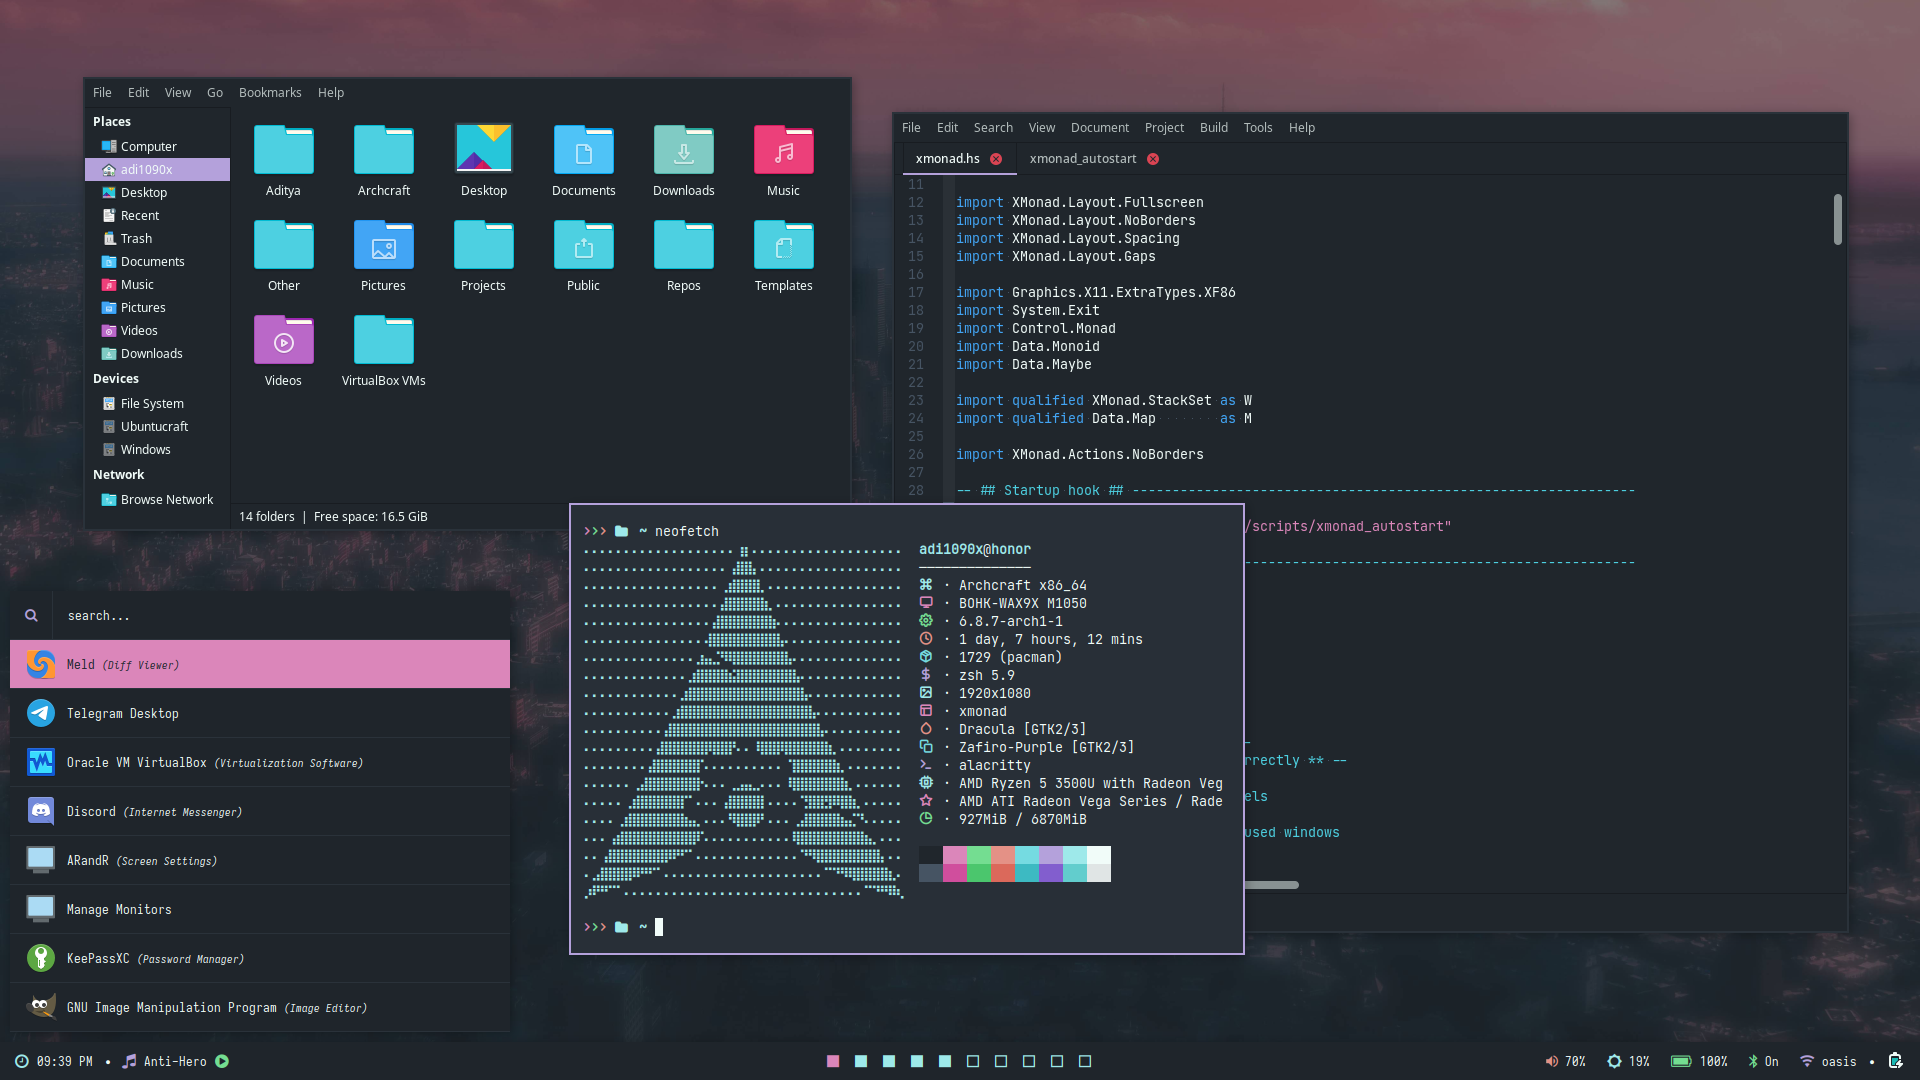Open the VirtualBox VMs folder

click(383, 341)
